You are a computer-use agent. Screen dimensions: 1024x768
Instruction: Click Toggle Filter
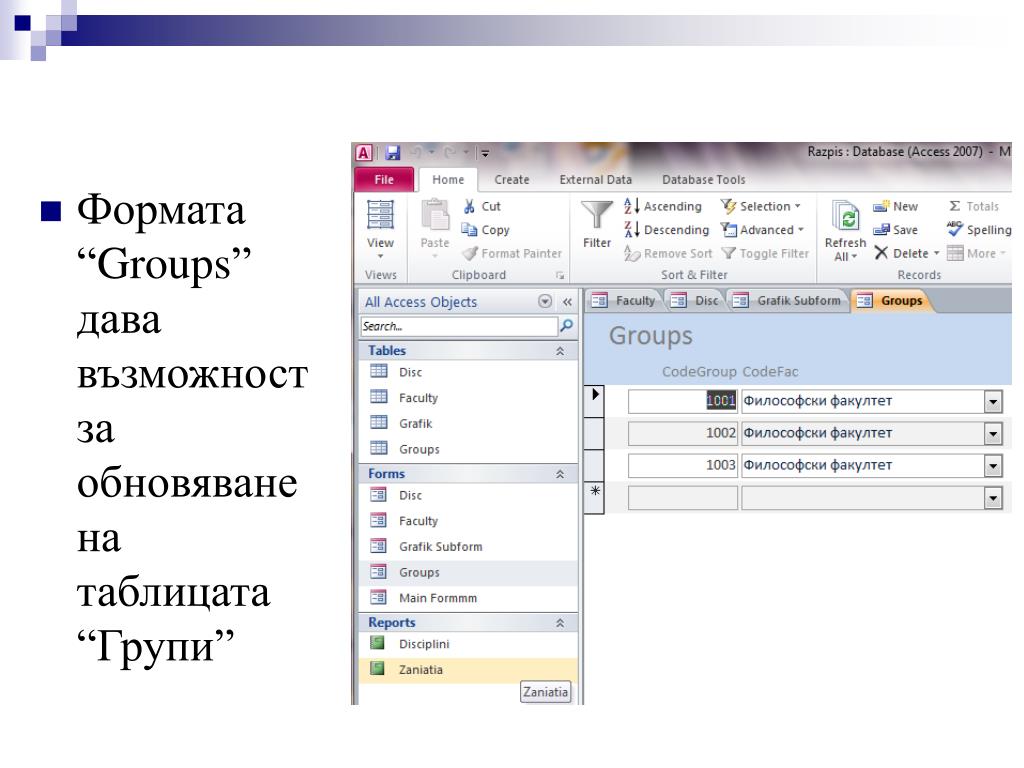(x=765, y=253)
